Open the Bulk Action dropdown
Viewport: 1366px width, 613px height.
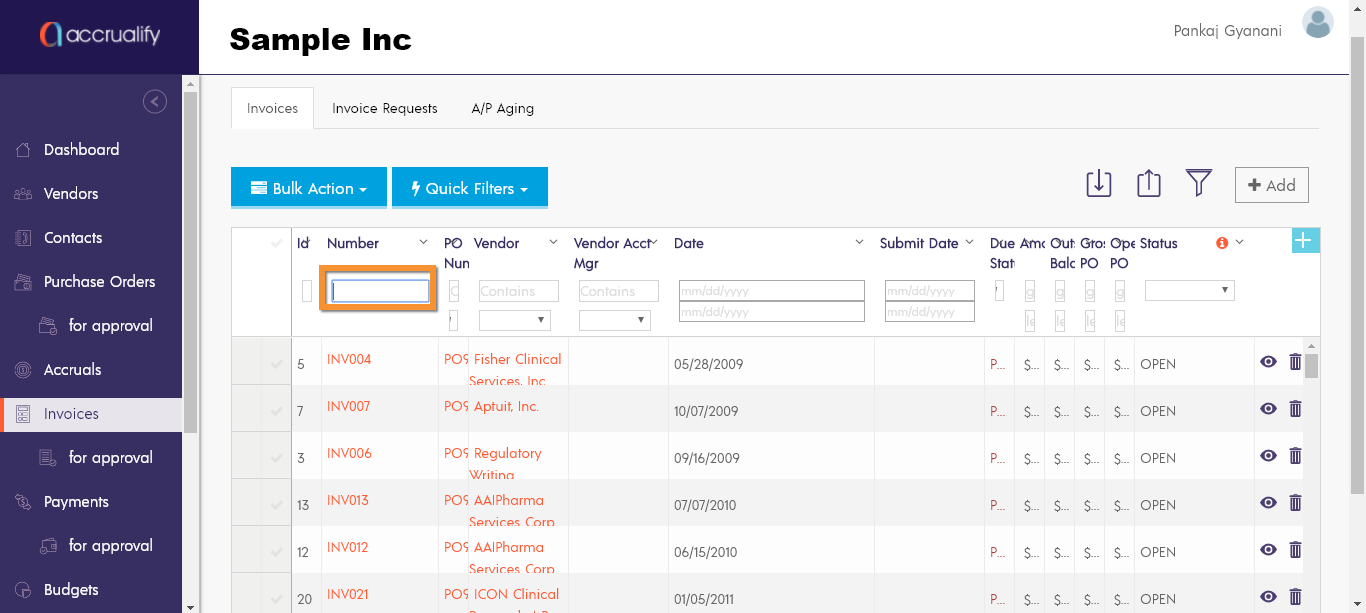(308, 188)
